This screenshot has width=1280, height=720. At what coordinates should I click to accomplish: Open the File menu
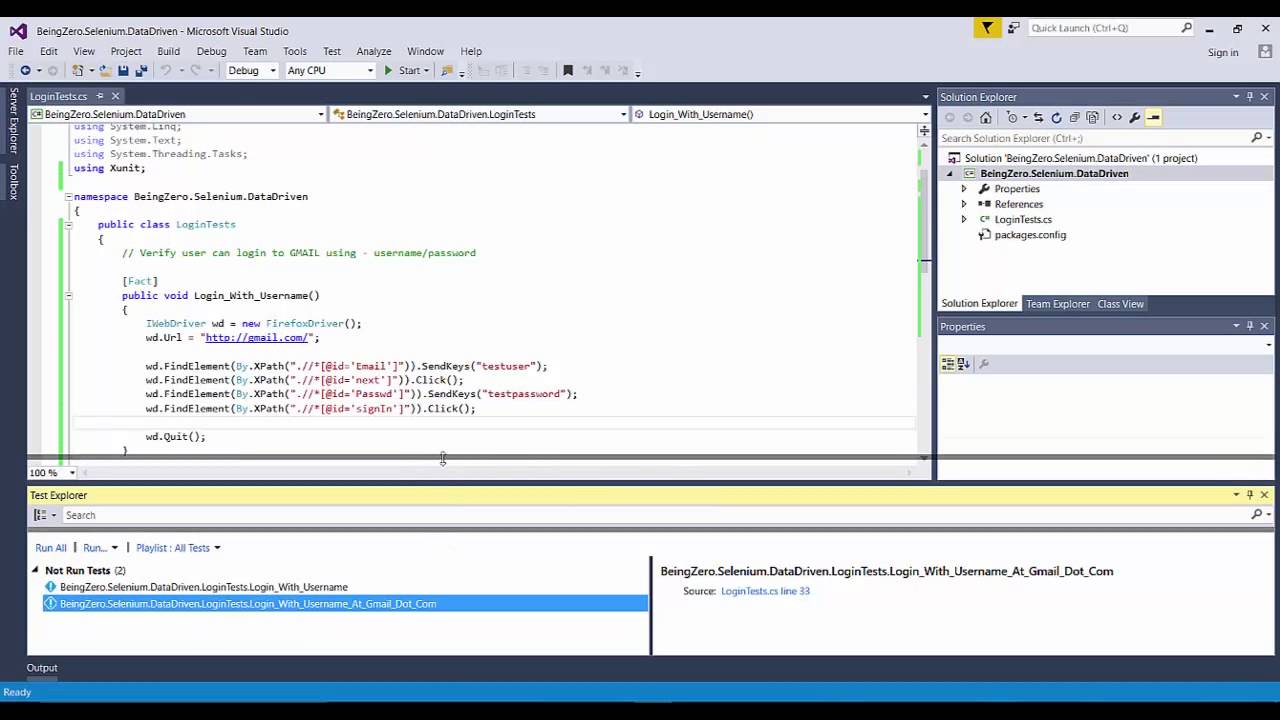tap(16, 51)
